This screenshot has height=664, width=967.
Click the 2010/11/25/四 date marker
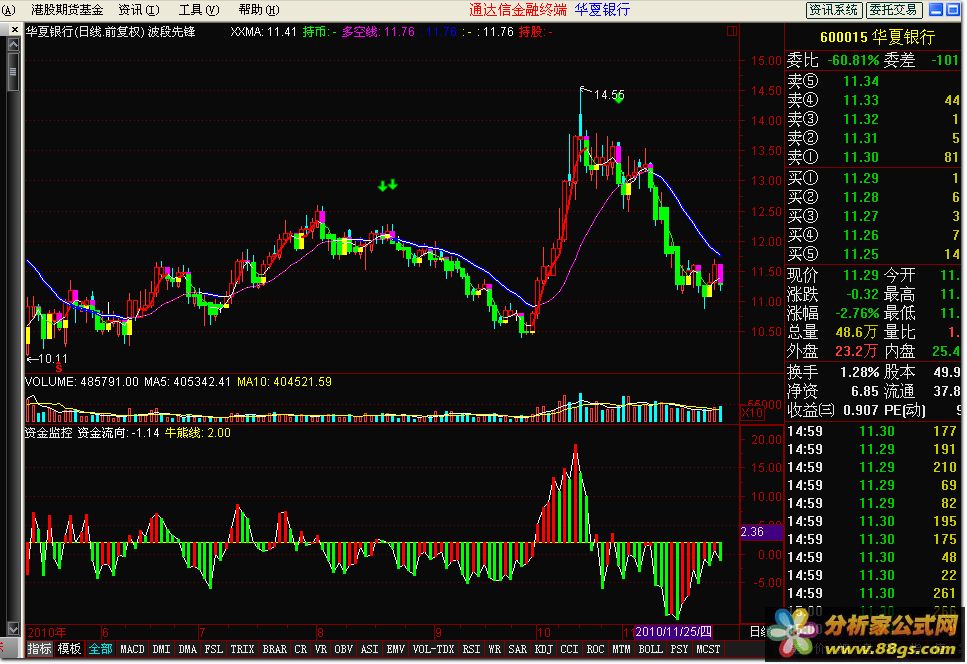(x=673, y=632)
